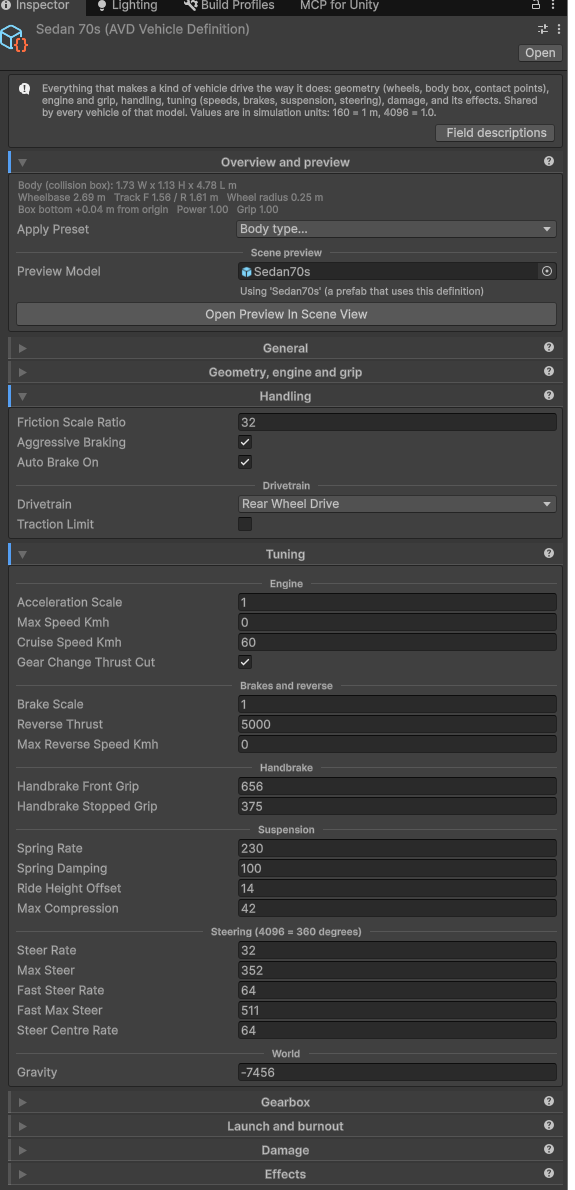The height and width of the screenshot is (1190, 575).
Task: Click help icon for Tuning section
Action: pos(549,553)
